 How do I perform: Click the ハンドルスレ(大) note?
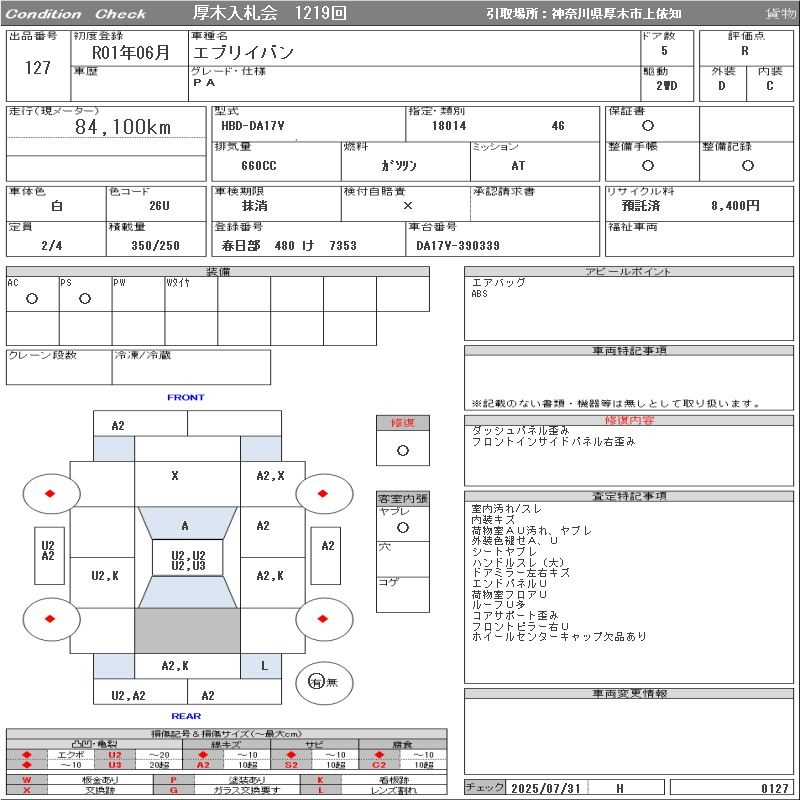tap(518, 562)
